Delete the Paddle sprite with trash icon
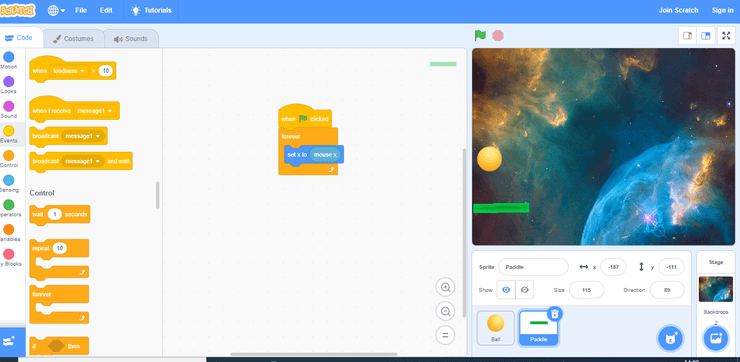This screenshot has height=362, width=740. coord(555,313)
